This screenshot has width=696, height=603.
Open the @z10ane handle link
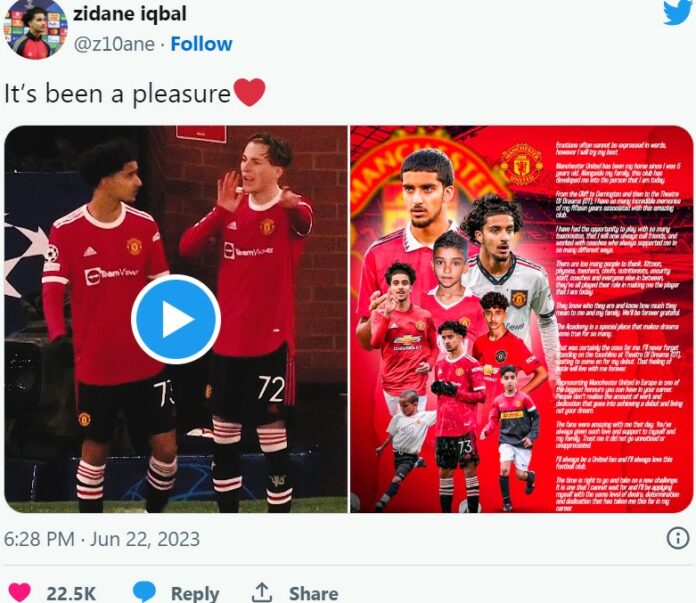coord(114,44)
